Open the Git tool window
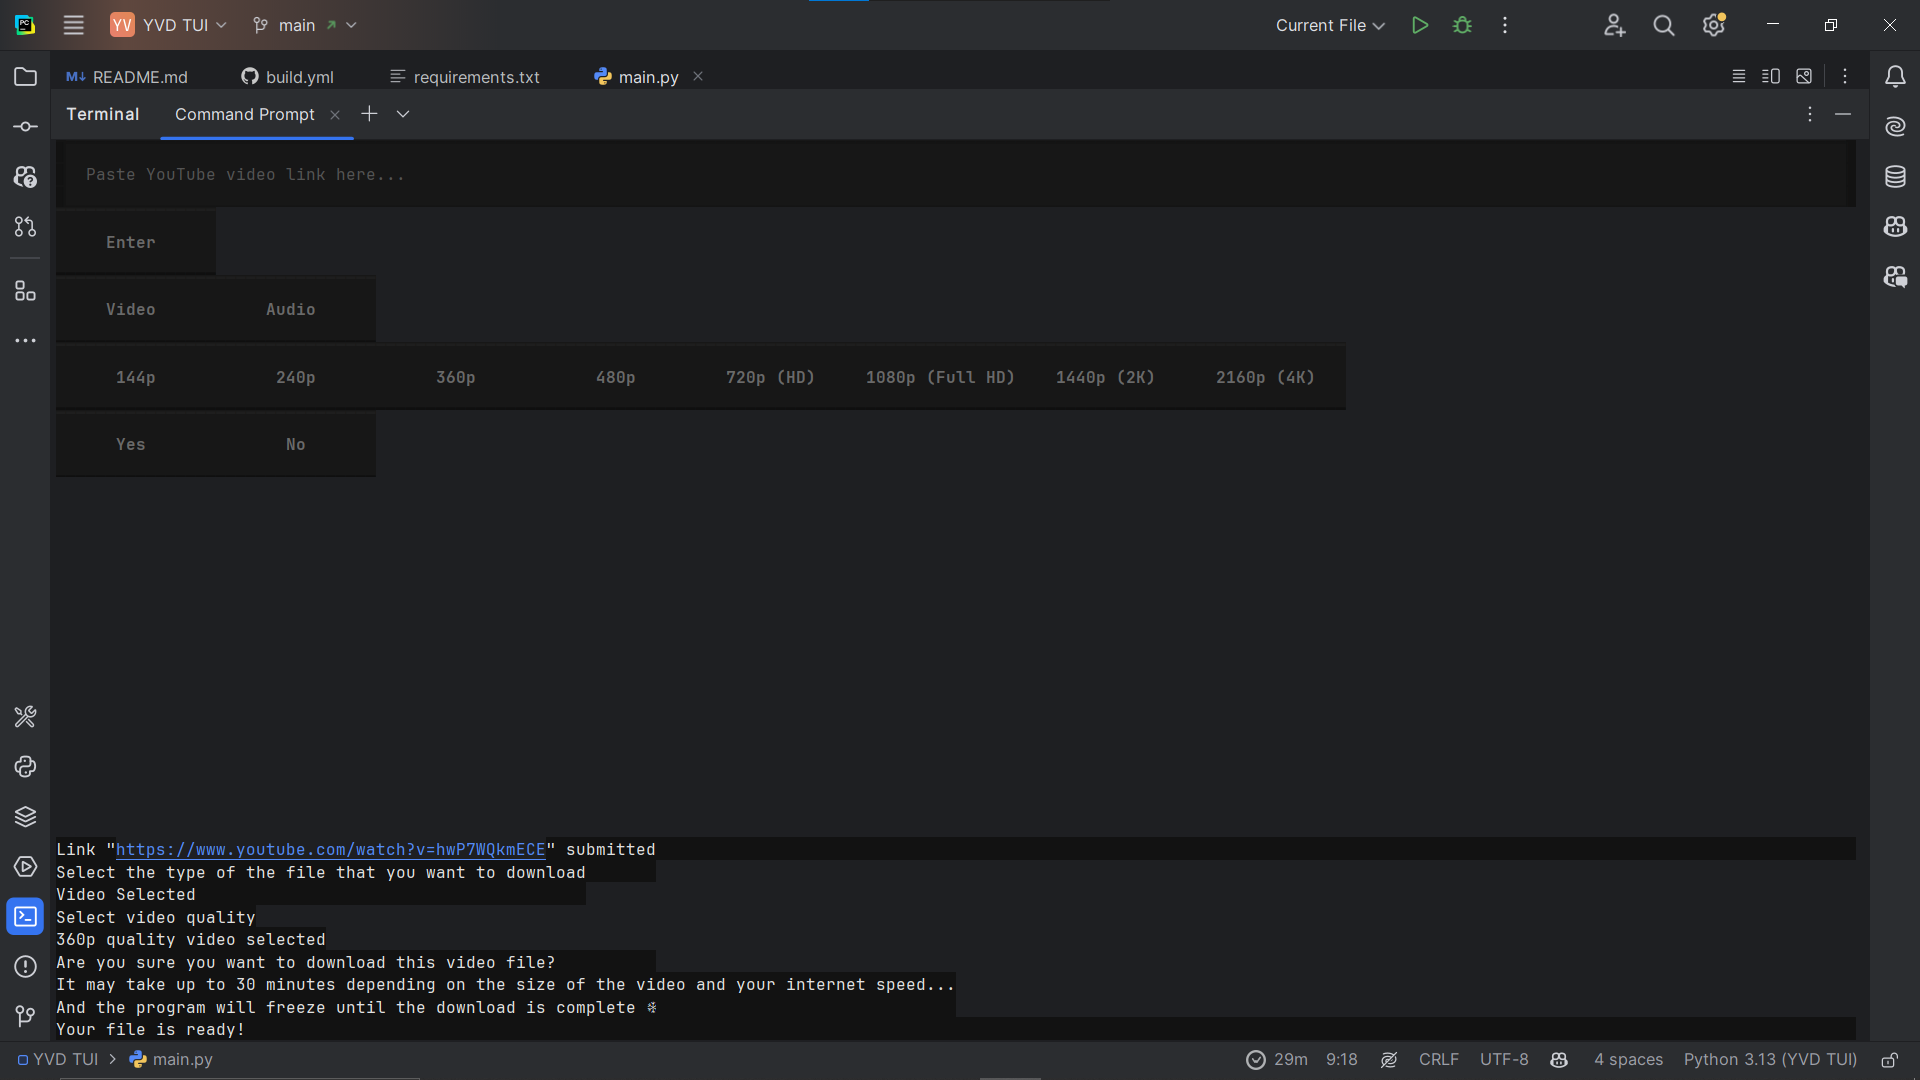The width and height of the screenshot is (1920, 1080). [x=25, y=1017]
